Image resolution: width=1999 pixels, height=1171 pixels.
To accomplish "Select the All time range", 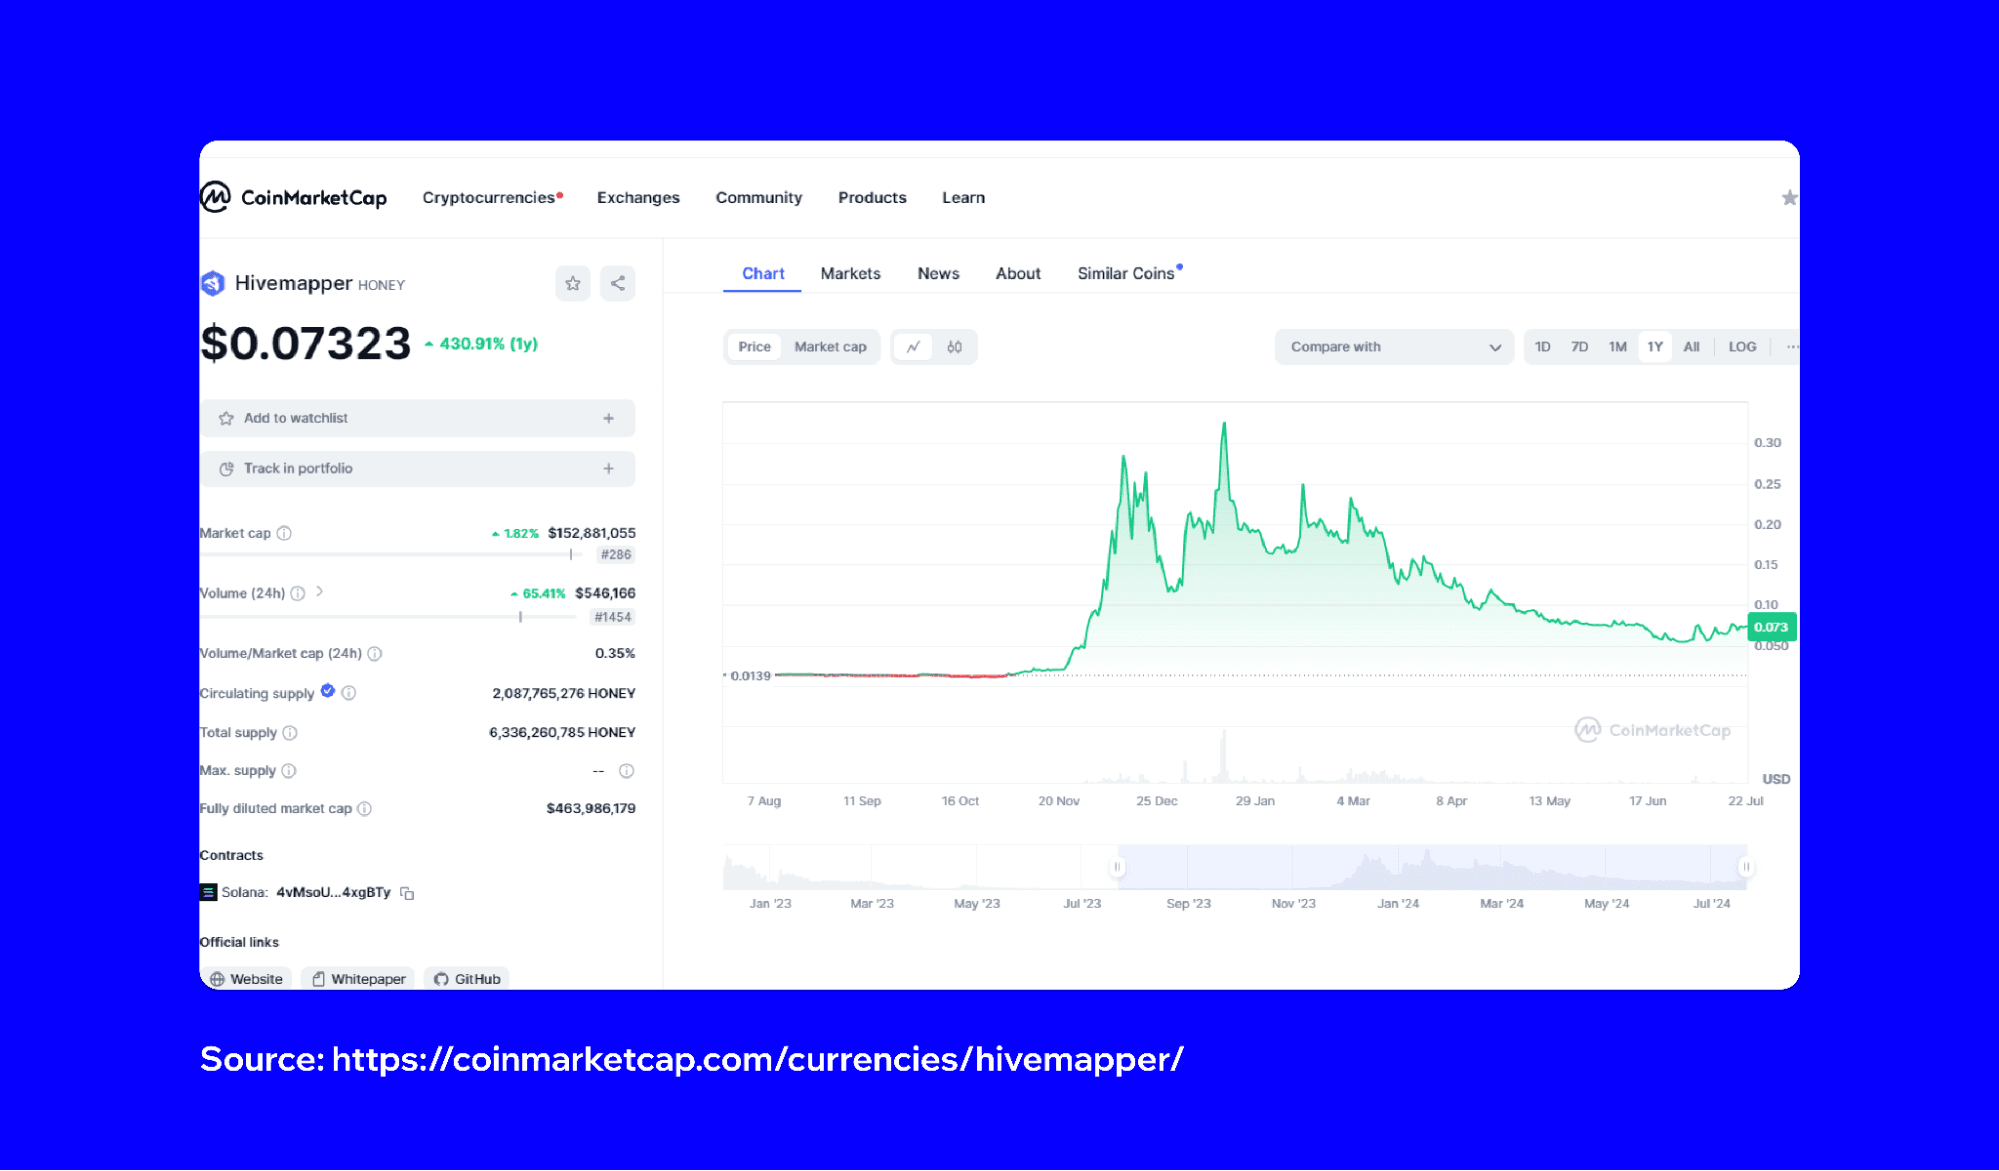I will (1691, 347).
